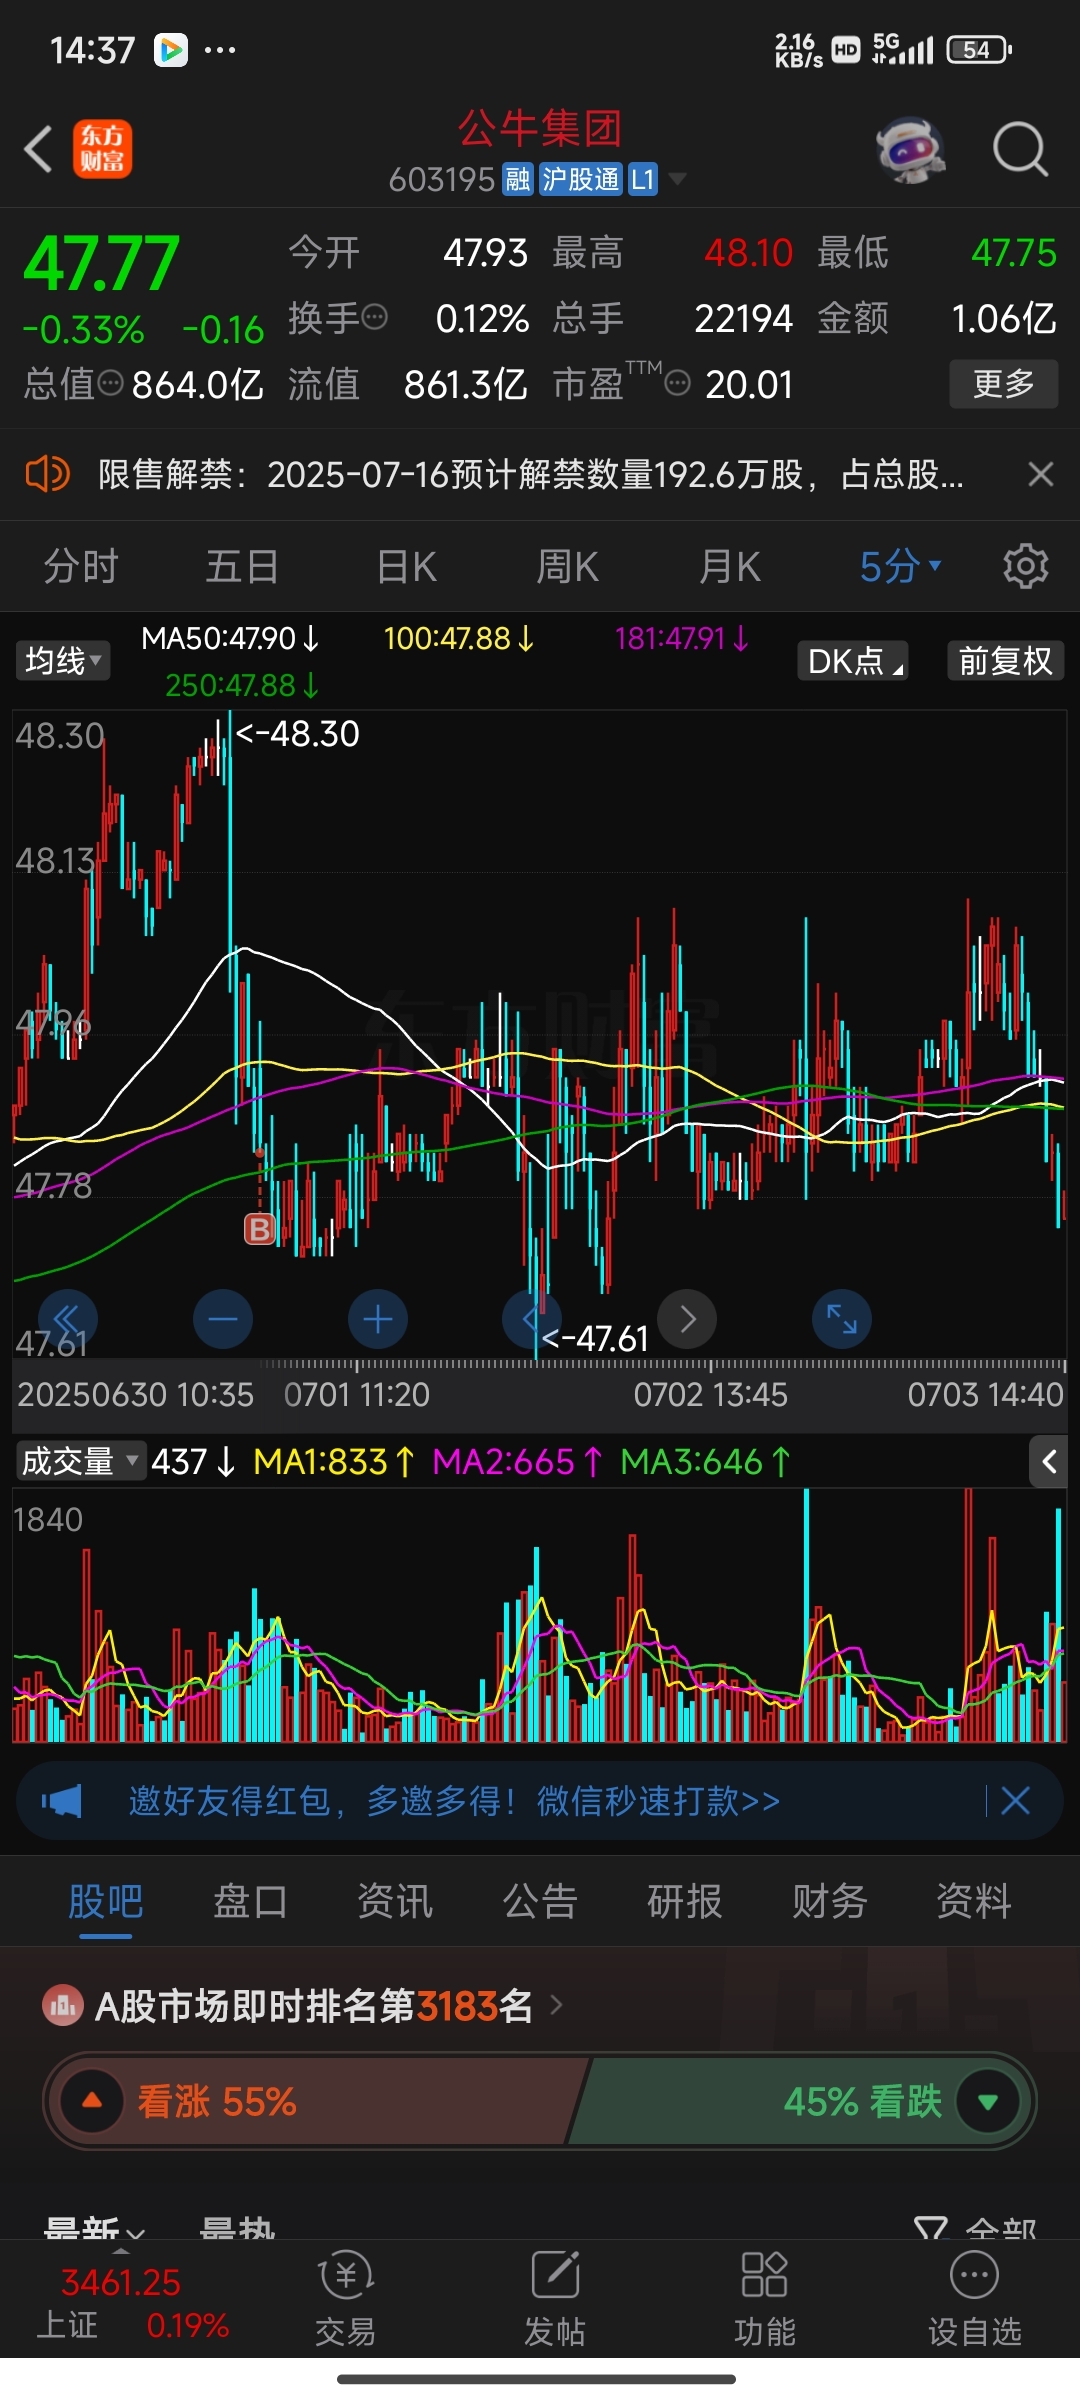The image size is (1080, 2400).
Task: Tap 市盈TTM info circle icon
Action: [677, 383]
